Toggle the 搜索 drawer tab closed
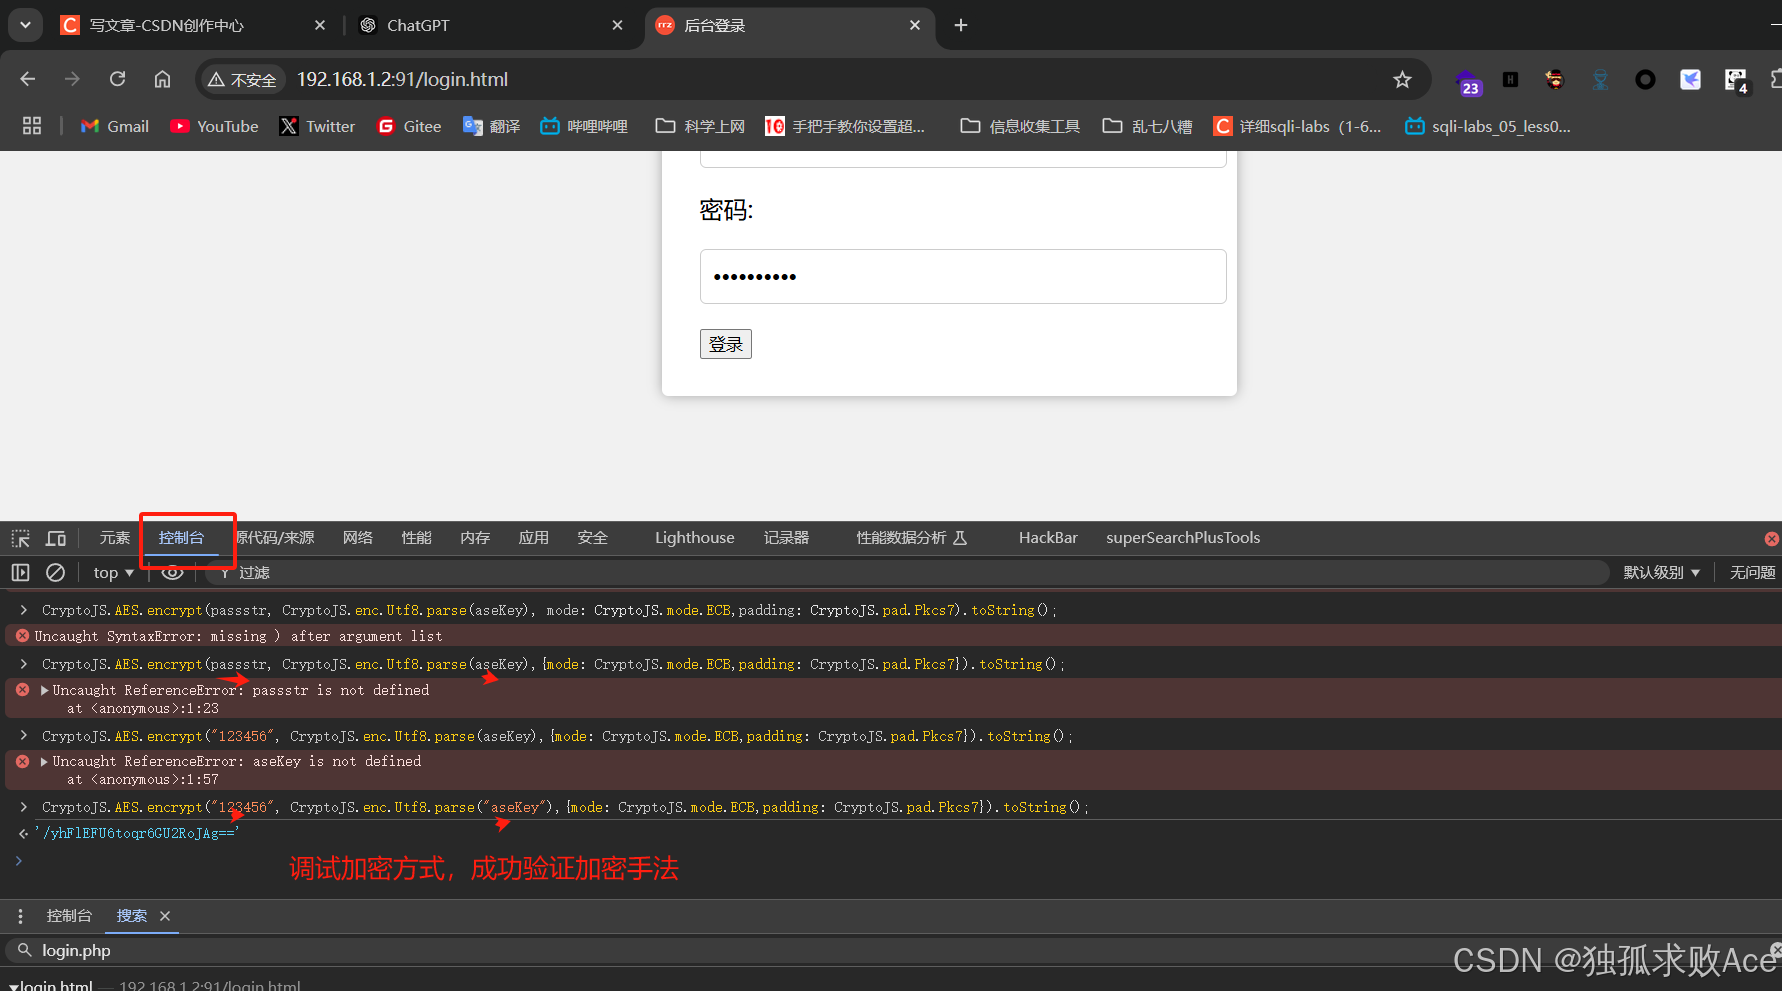The width and height of the screenshot is (1782, 991). 165,916
